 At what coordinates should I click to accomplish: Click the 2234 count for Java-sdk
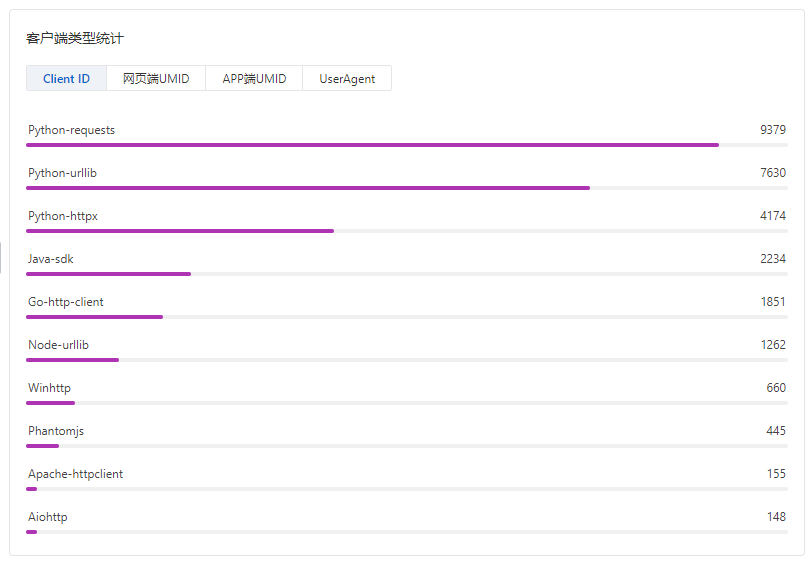click(x=772, y=259)
